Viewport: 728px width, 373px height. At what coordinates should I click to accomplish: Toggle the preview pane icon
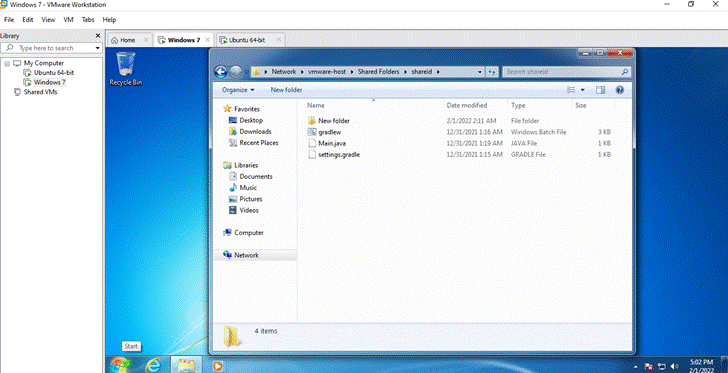(x=600, y=90)
